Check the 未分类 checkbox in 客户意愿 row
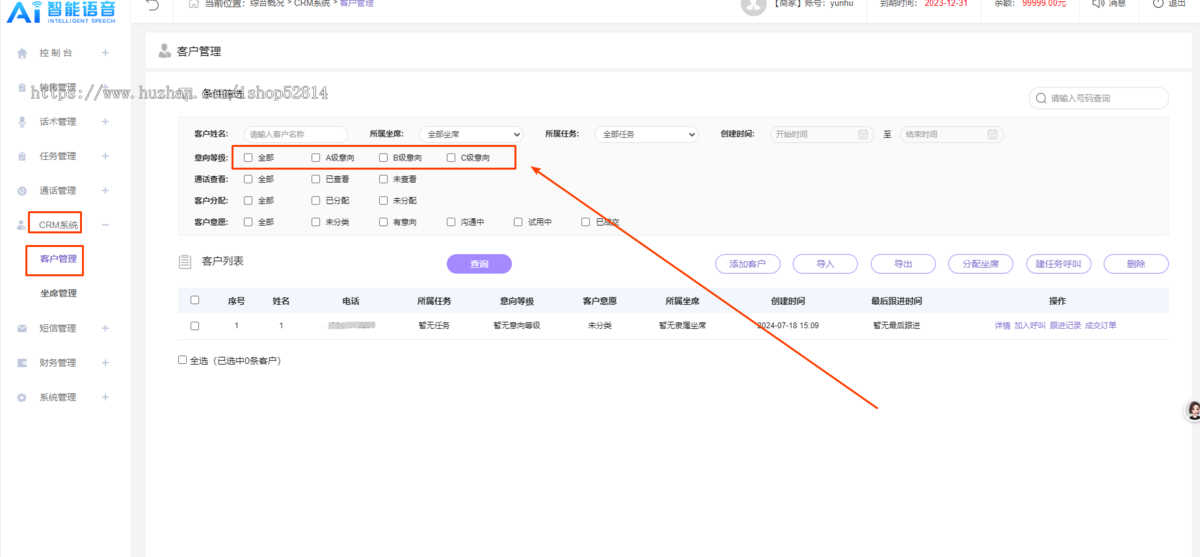1200x557 pixels. [x=316, y=222]
